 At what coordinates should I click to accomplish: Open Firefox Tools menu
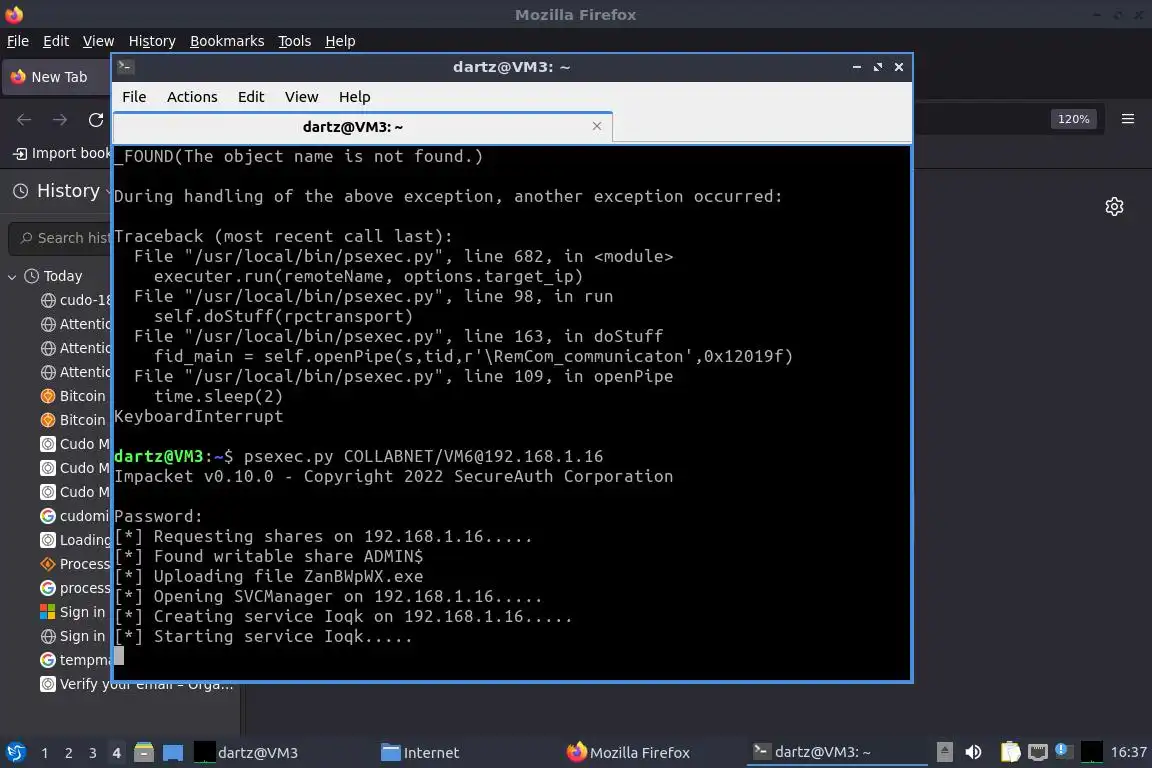click(x=295, y=41)
